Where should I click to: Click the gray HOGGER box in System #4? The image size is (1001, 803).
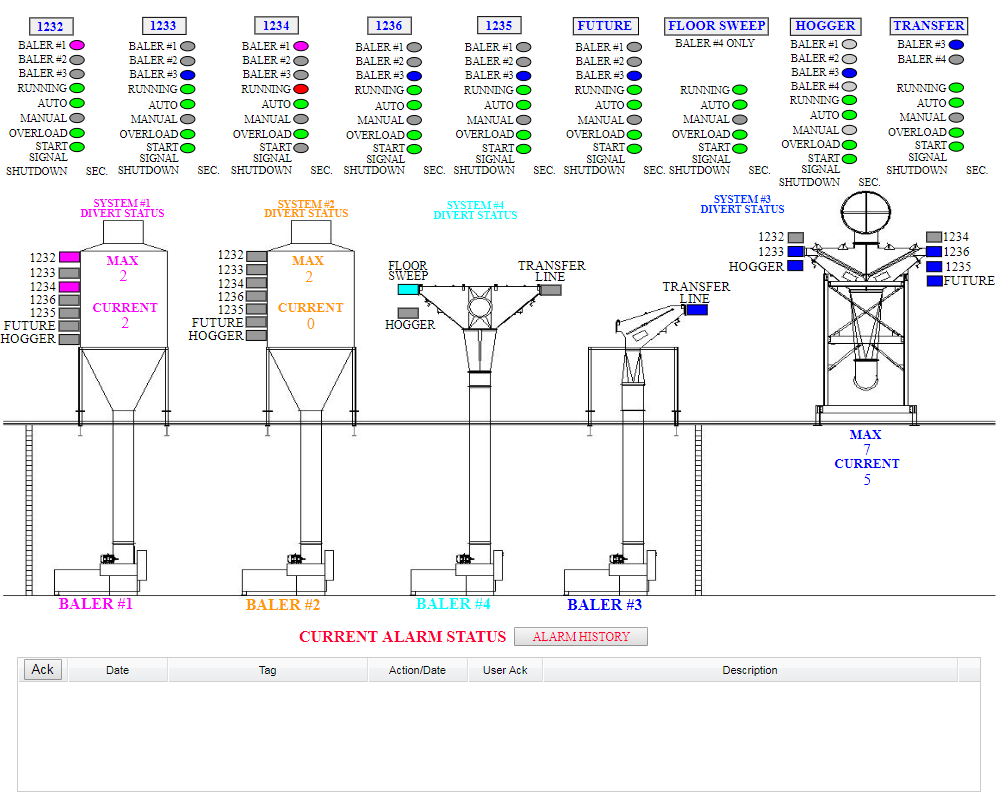409,313
